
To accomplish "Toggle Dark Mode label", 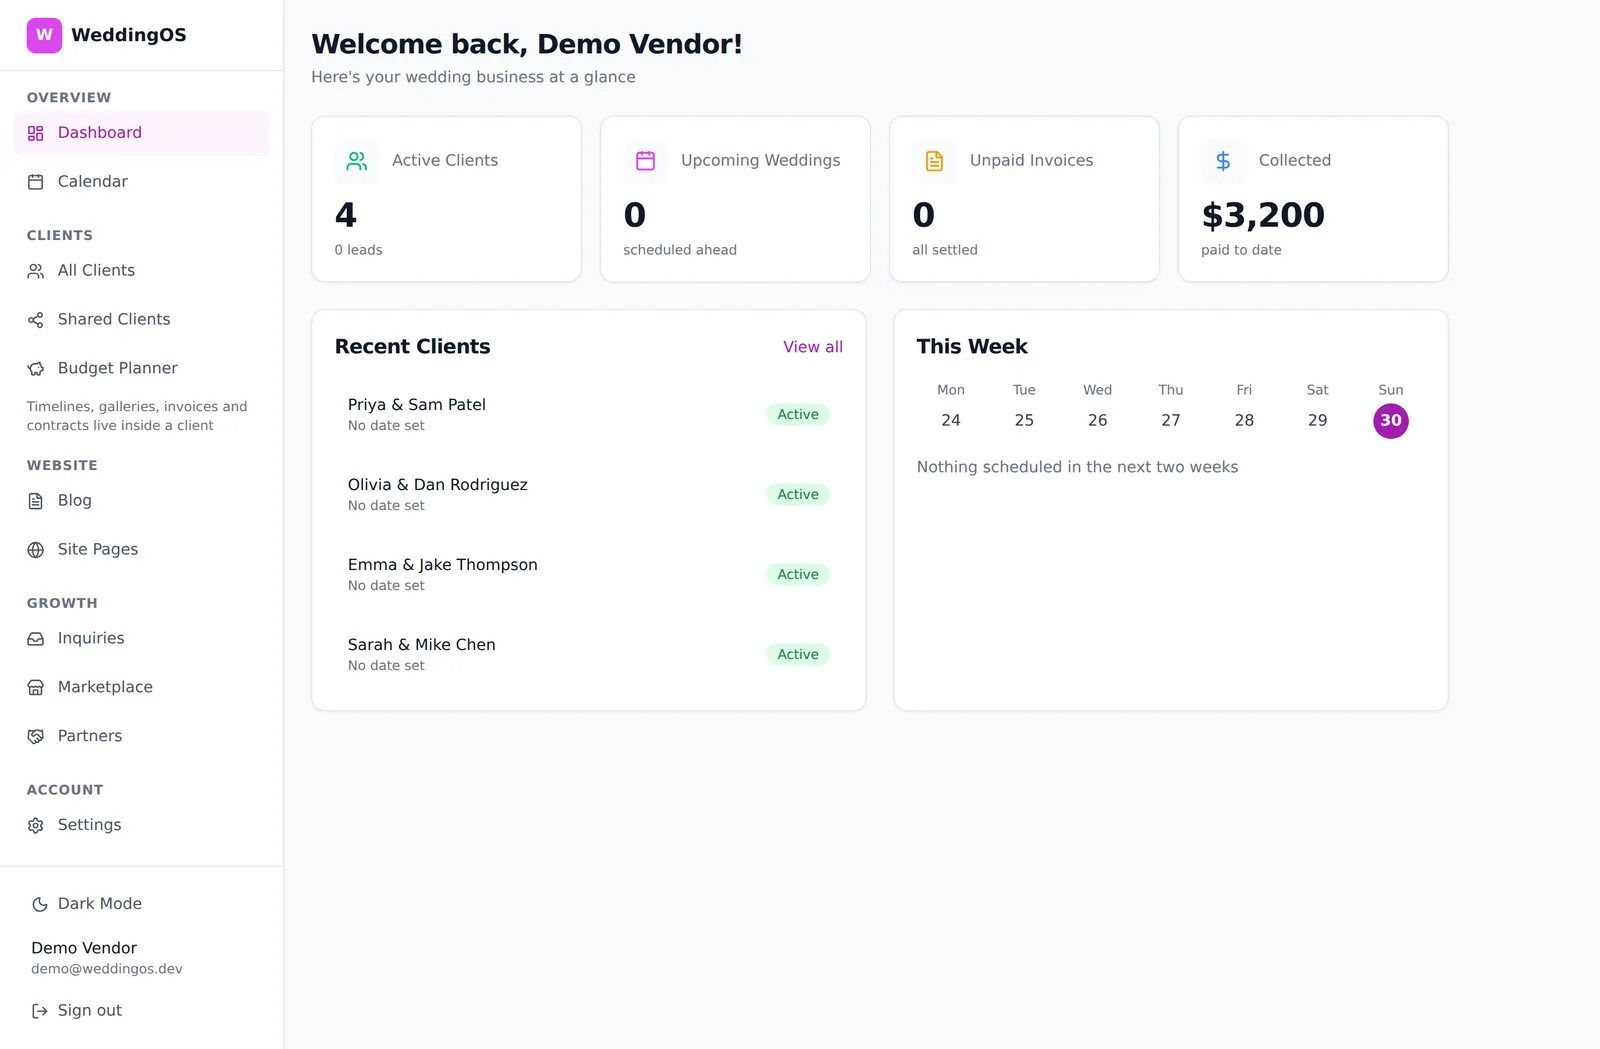I will [100, 904].
